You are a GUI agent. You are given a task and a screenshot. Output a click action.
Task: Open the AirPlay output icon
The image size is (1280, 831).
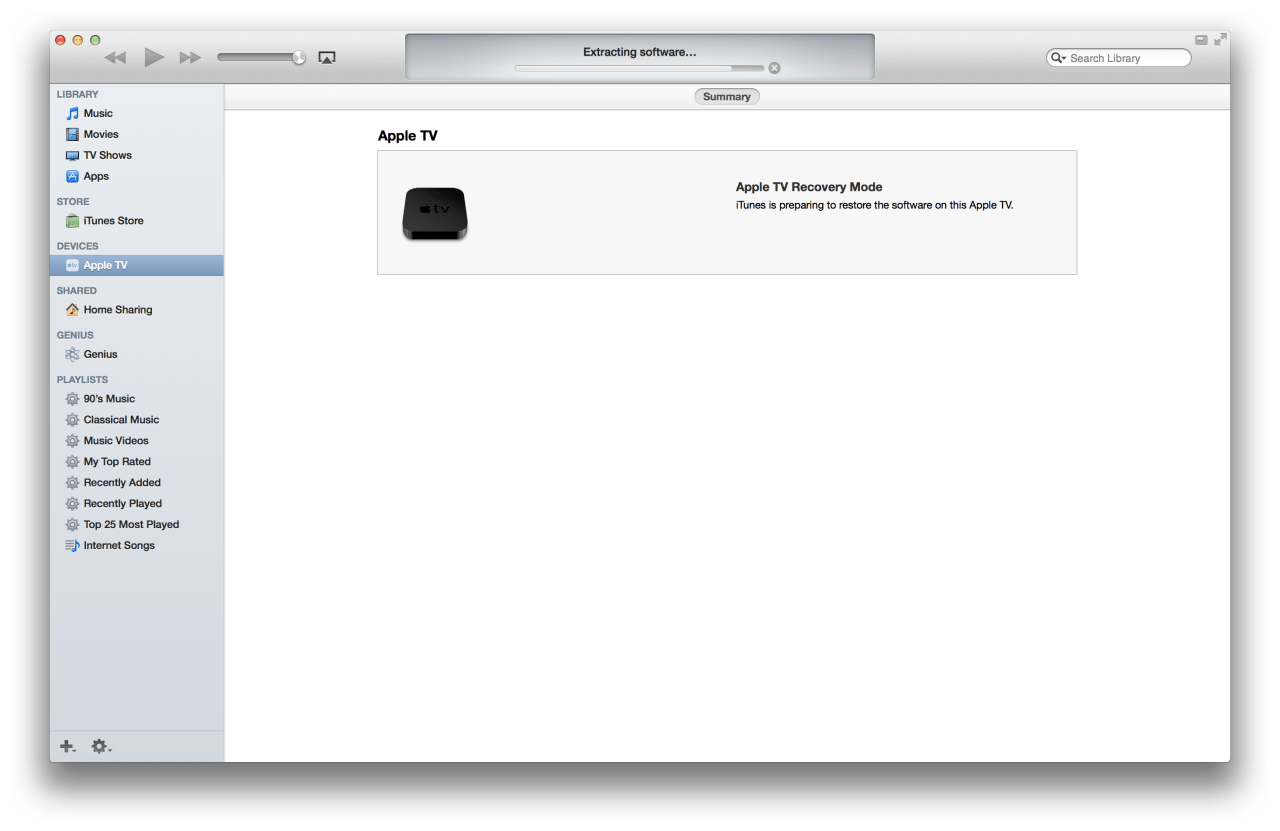(327, 58)
